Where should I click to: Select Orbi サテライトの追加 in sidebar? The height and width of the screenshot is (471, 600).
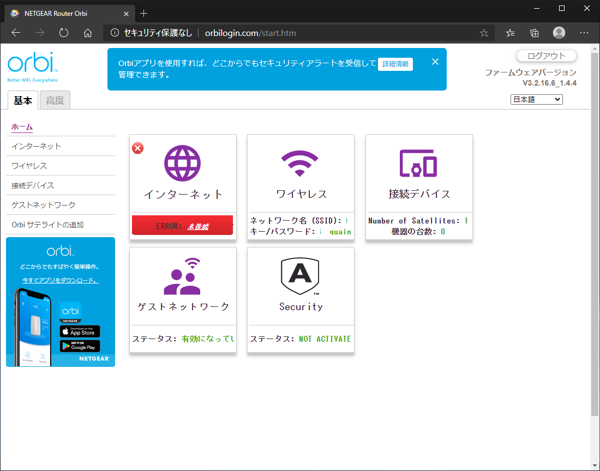[47, 225]
